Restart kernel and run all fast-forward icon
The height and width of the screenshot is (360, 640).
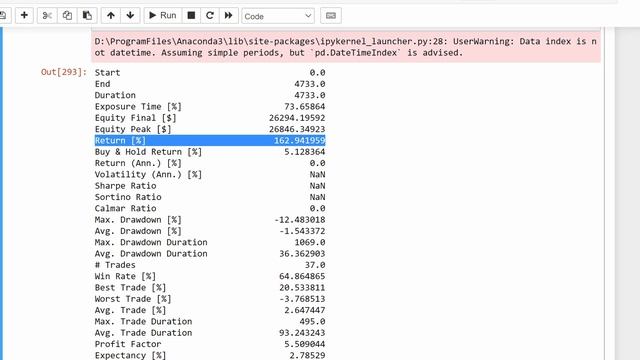[x=229, y=16]
